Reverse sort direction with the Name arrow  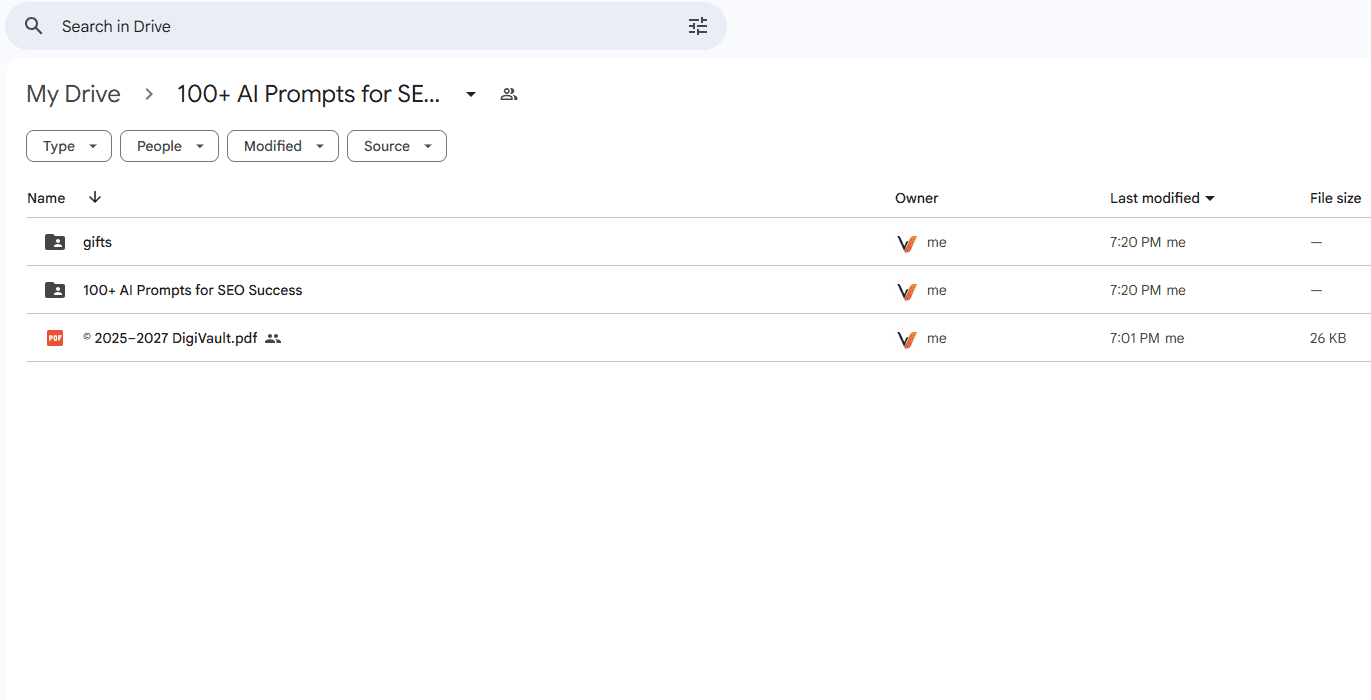coord(95,197)
